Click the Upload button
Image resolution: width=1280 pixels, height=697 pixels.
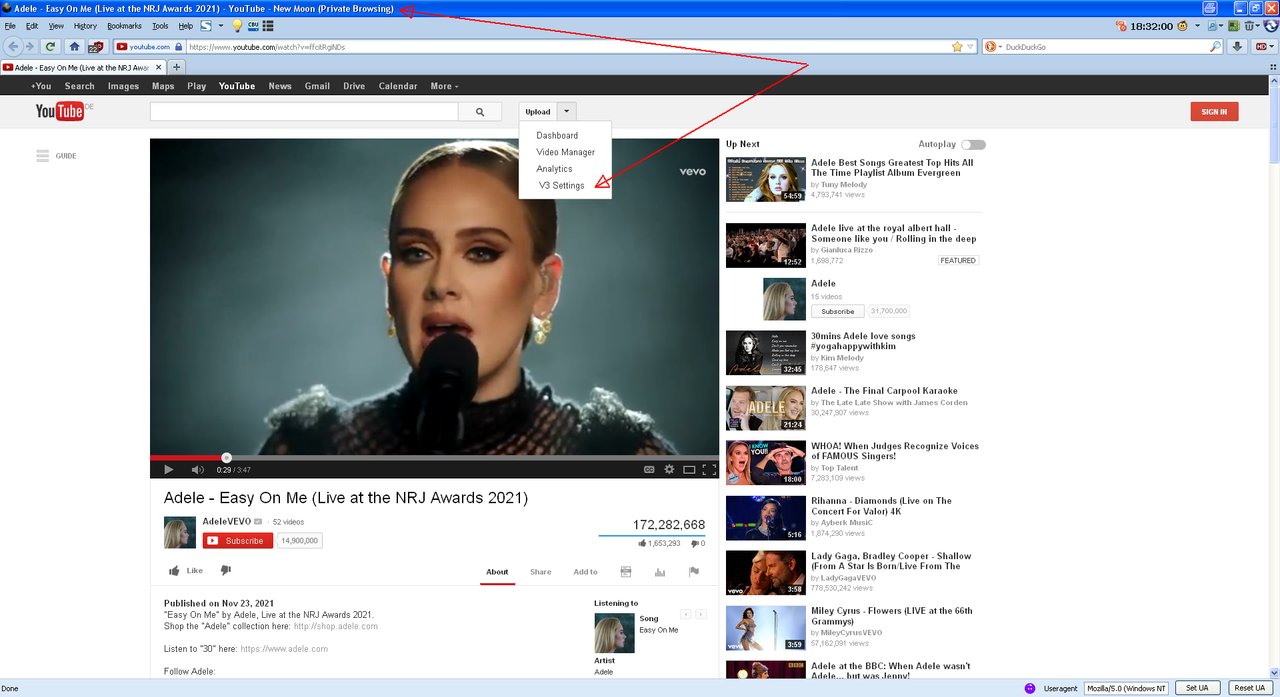pos(537,112)
